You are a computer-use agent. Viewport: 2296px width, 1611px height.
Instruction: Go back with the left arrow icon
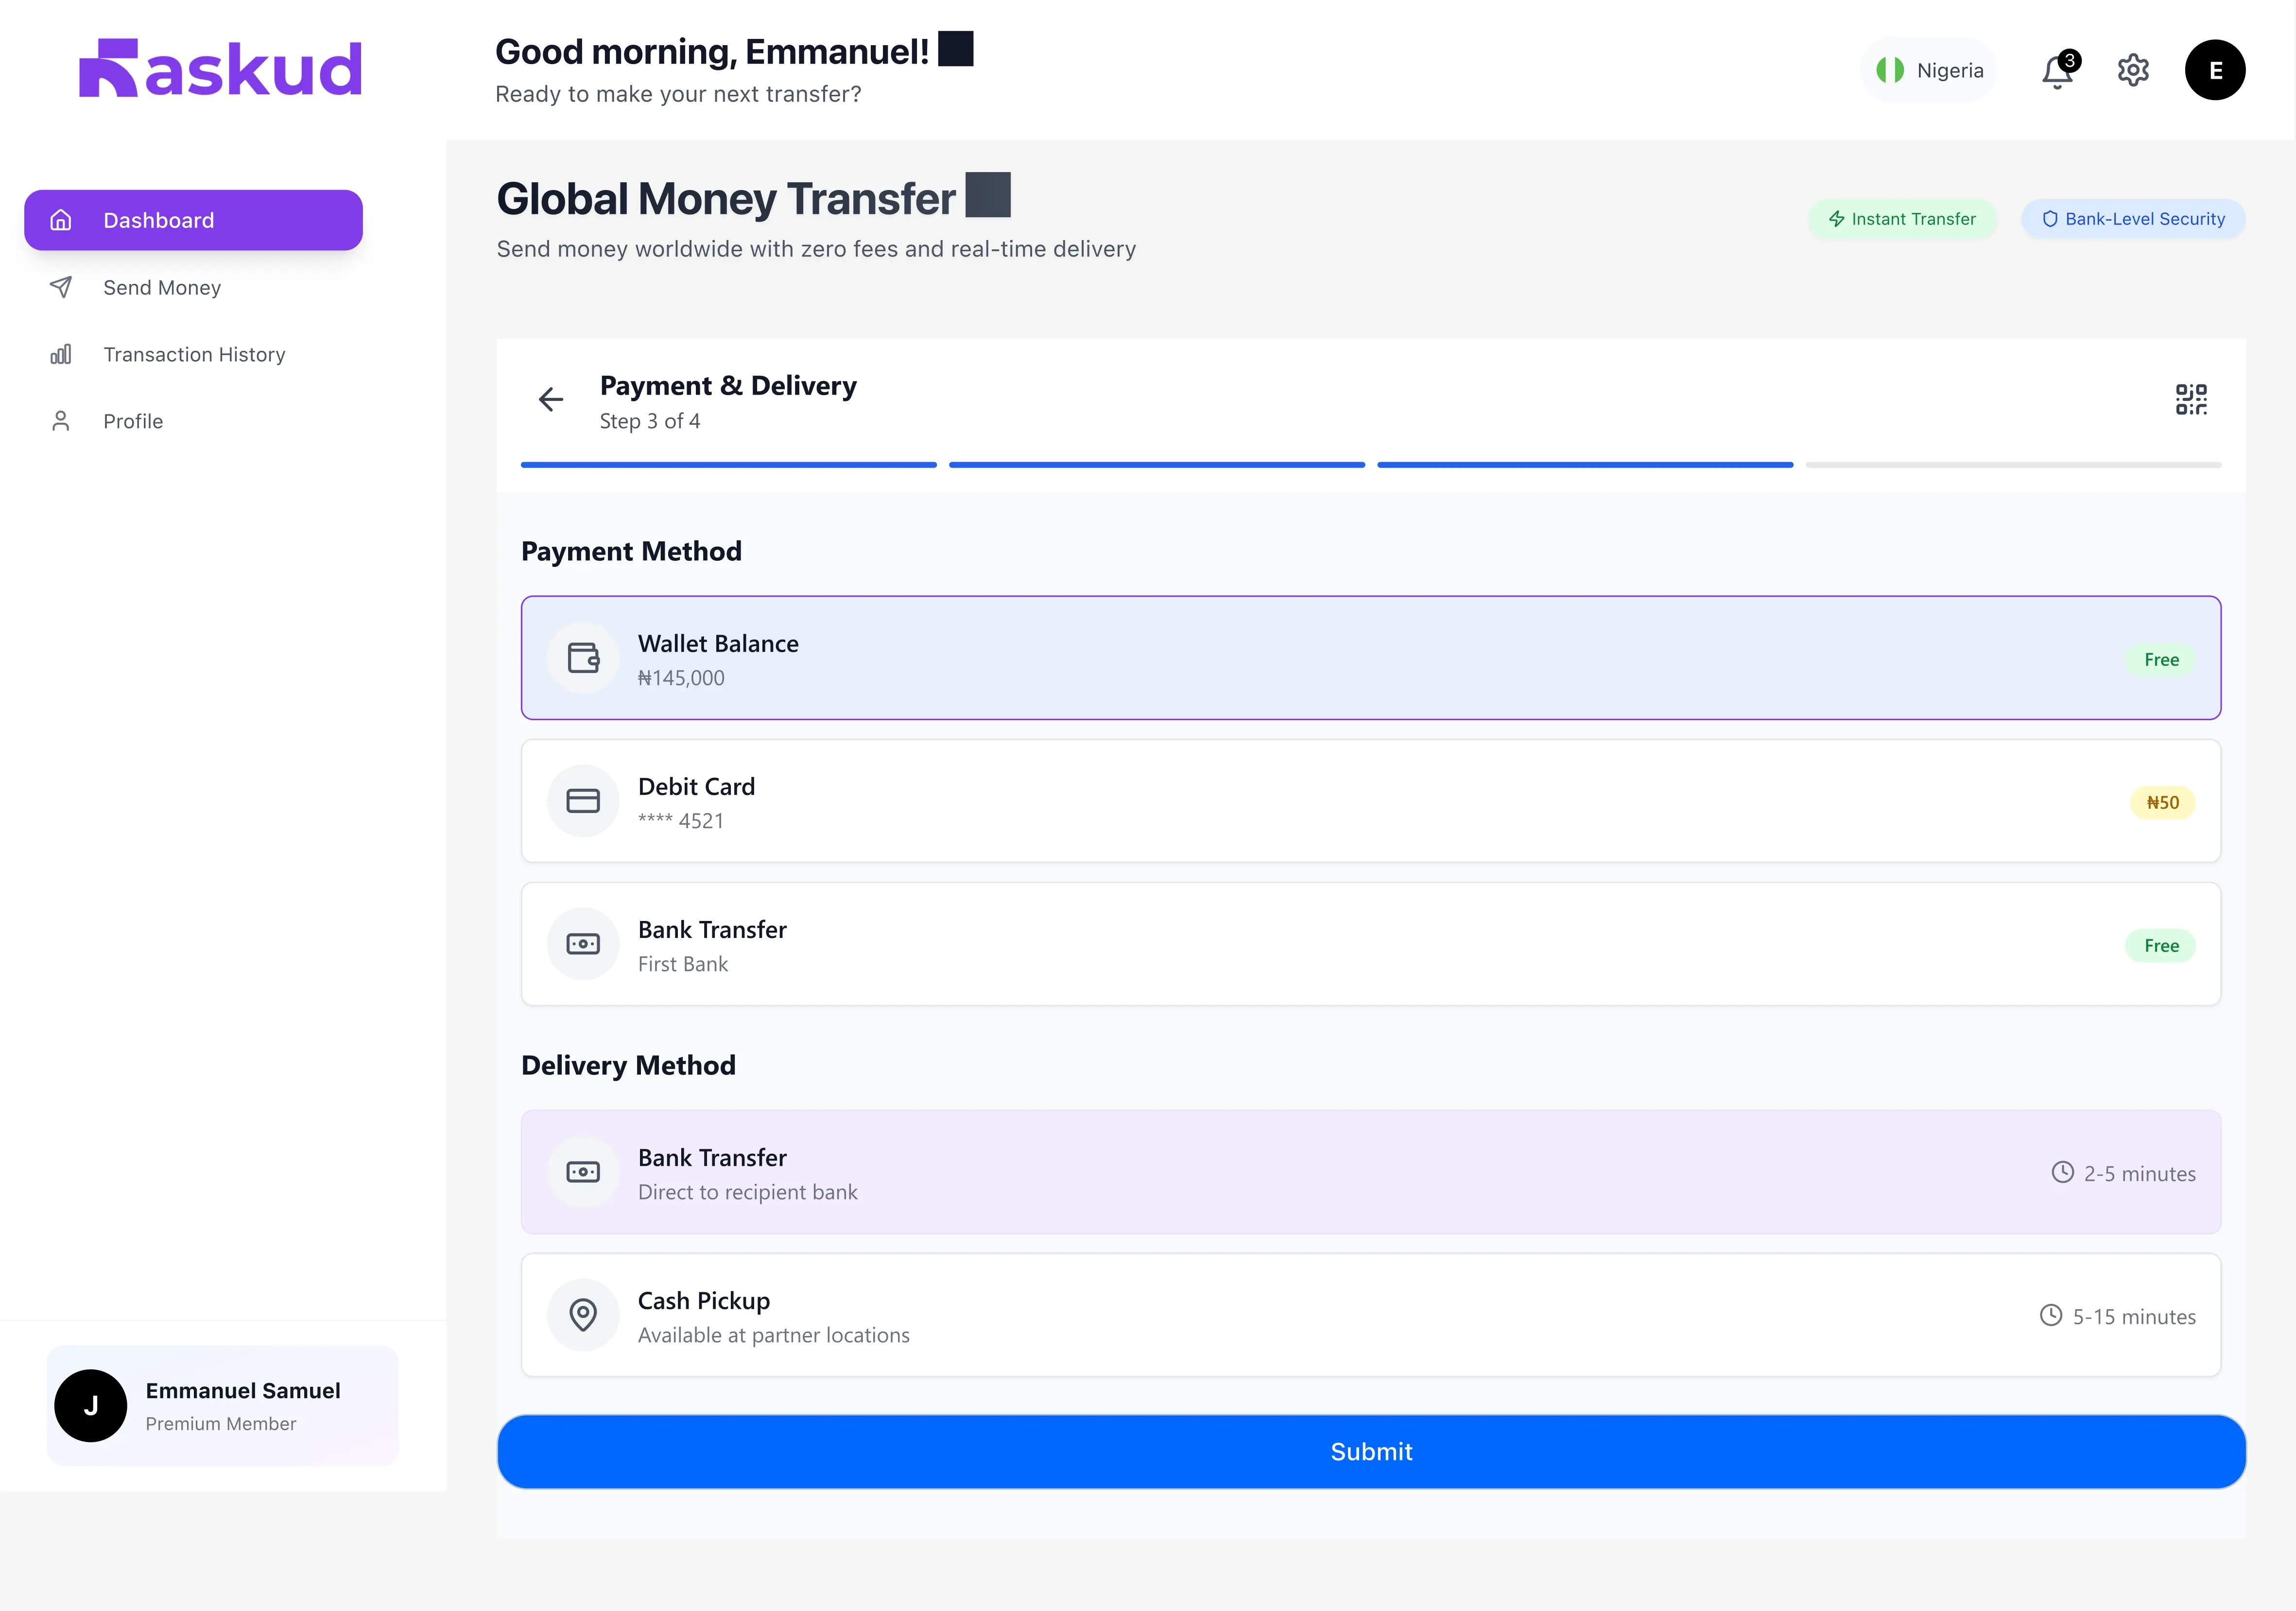[551, 400]
